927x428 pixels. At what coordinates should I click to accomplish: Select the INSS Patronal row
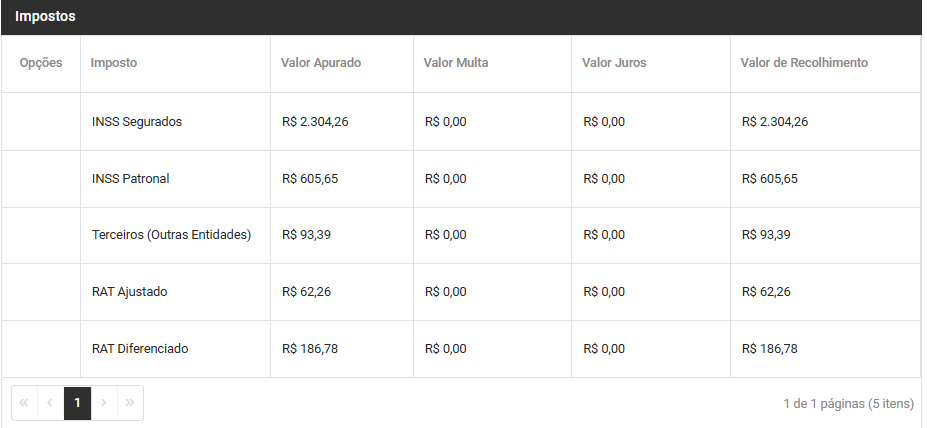coord(131,179)
